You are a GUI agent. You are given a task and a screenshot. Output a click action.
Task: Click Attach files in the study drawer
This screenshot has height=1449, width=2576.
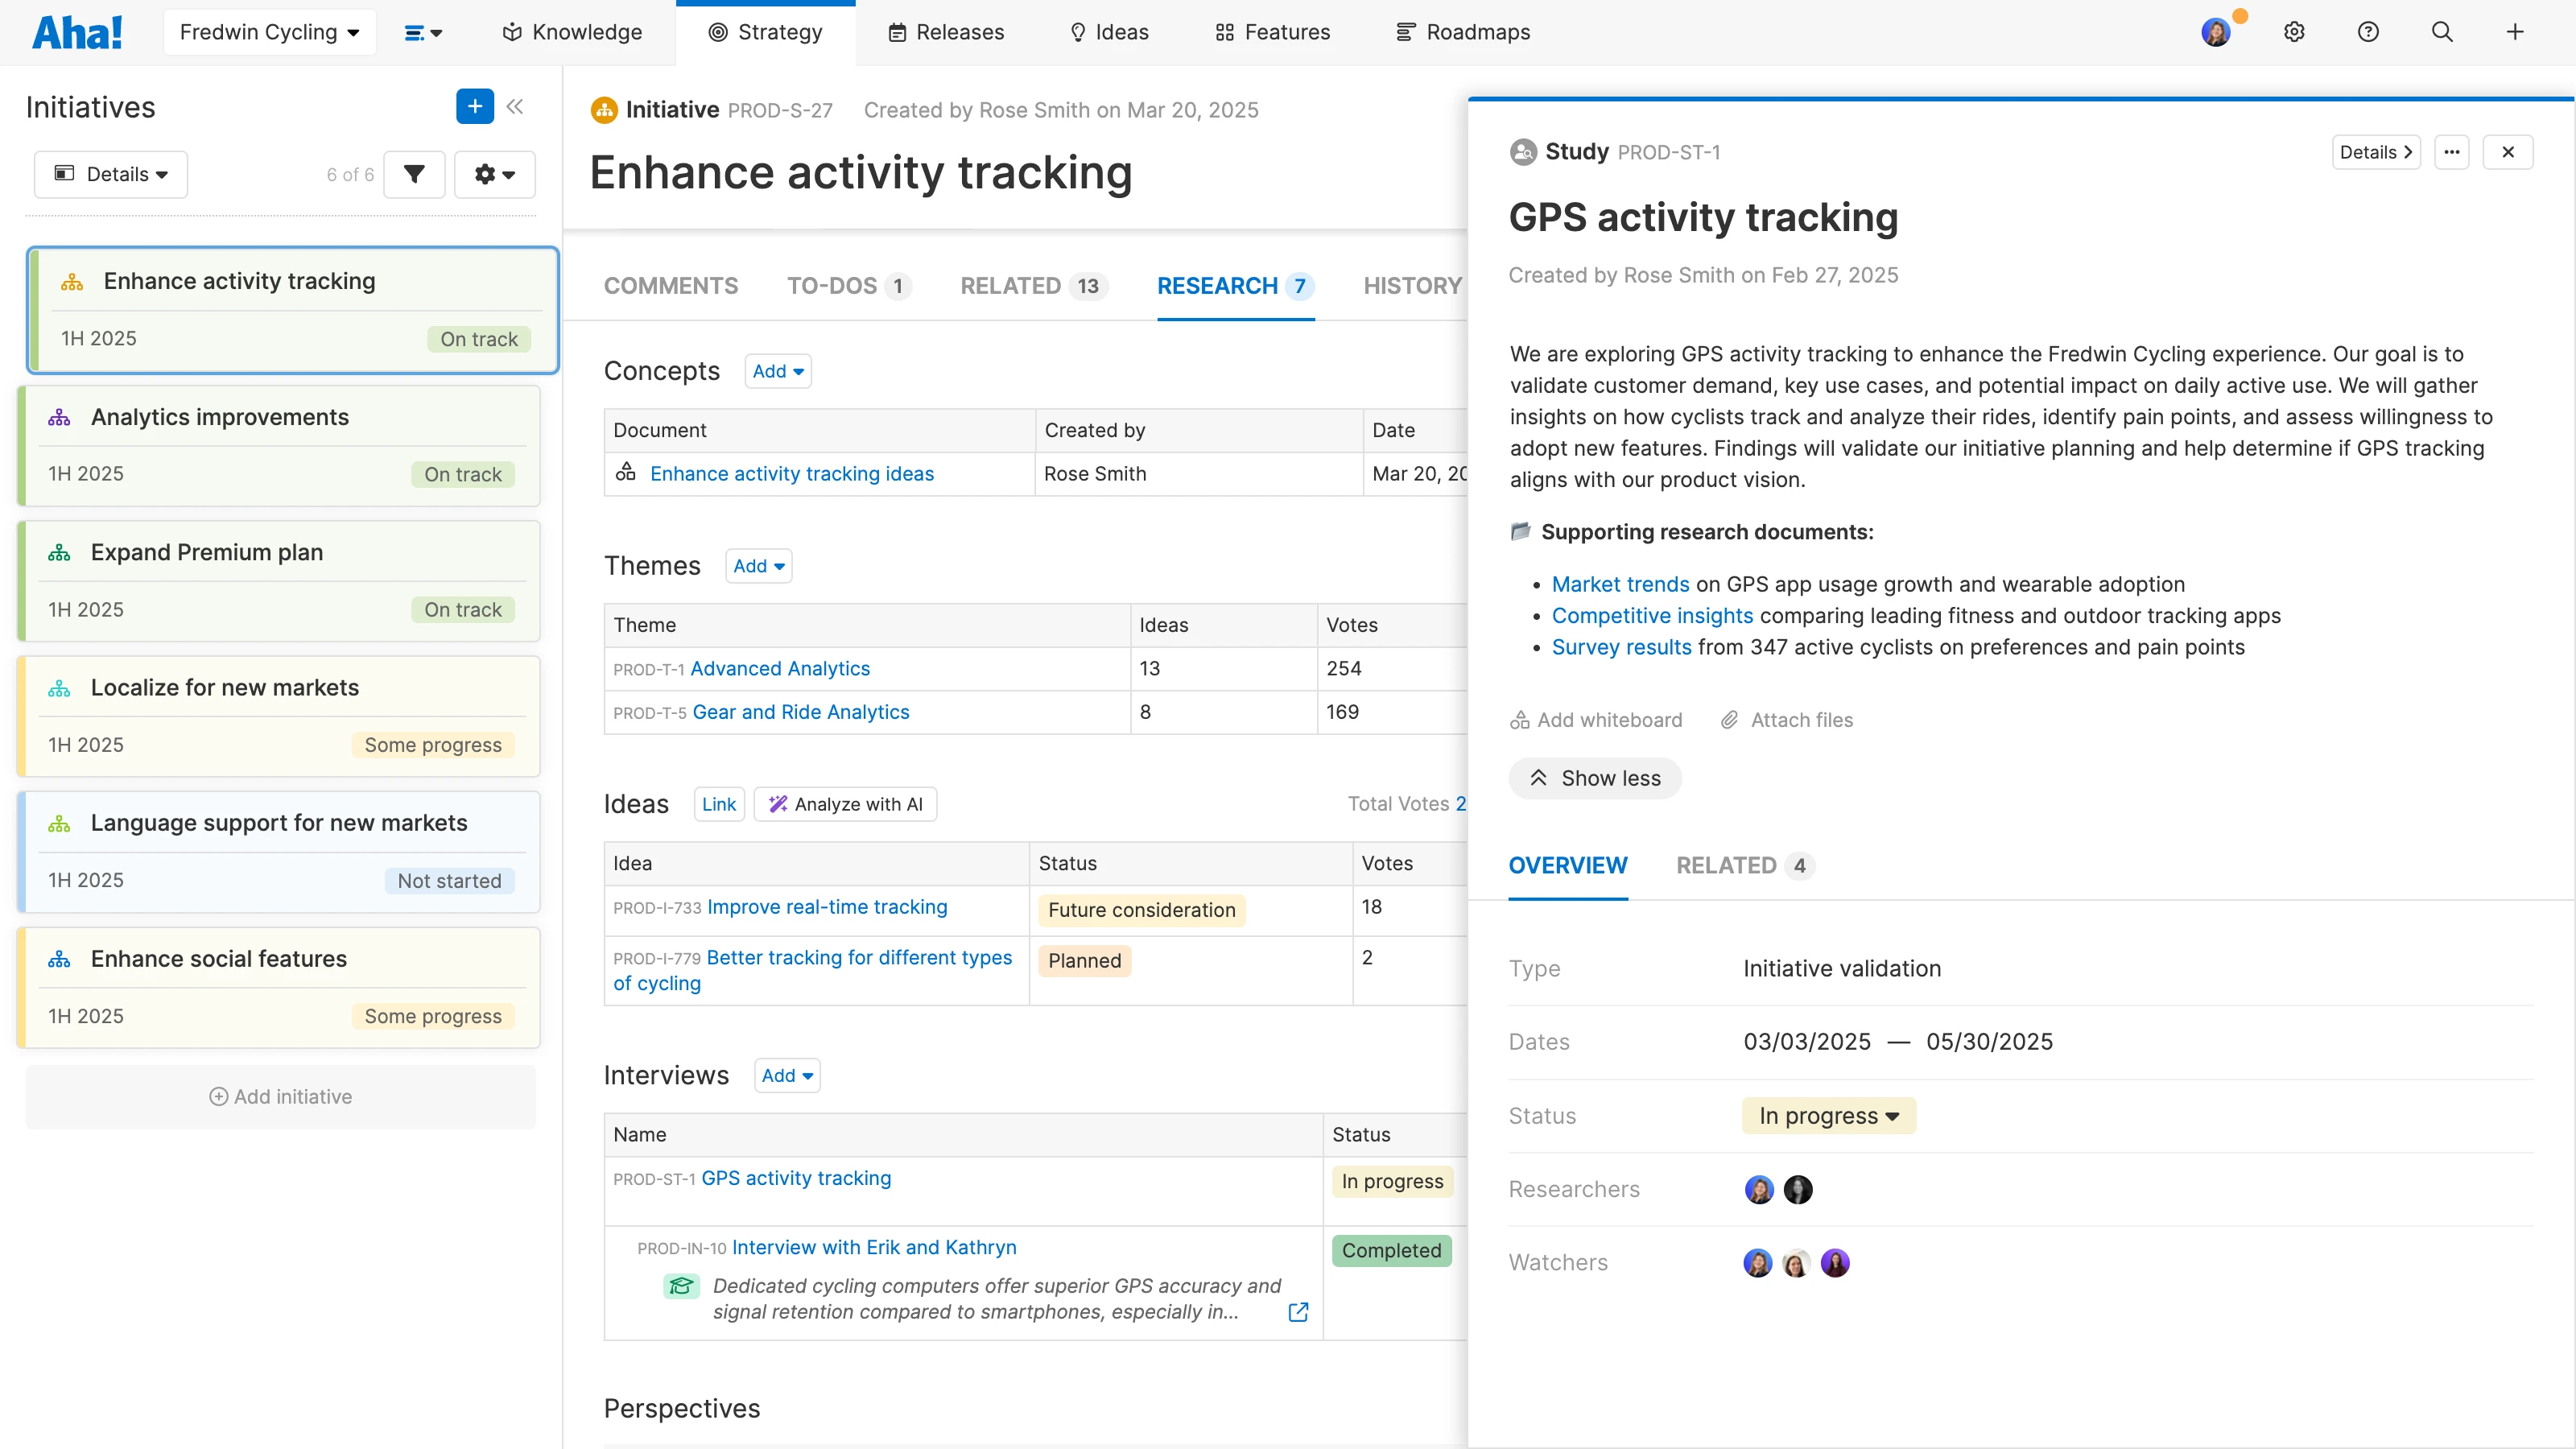tap(1787, 719)
